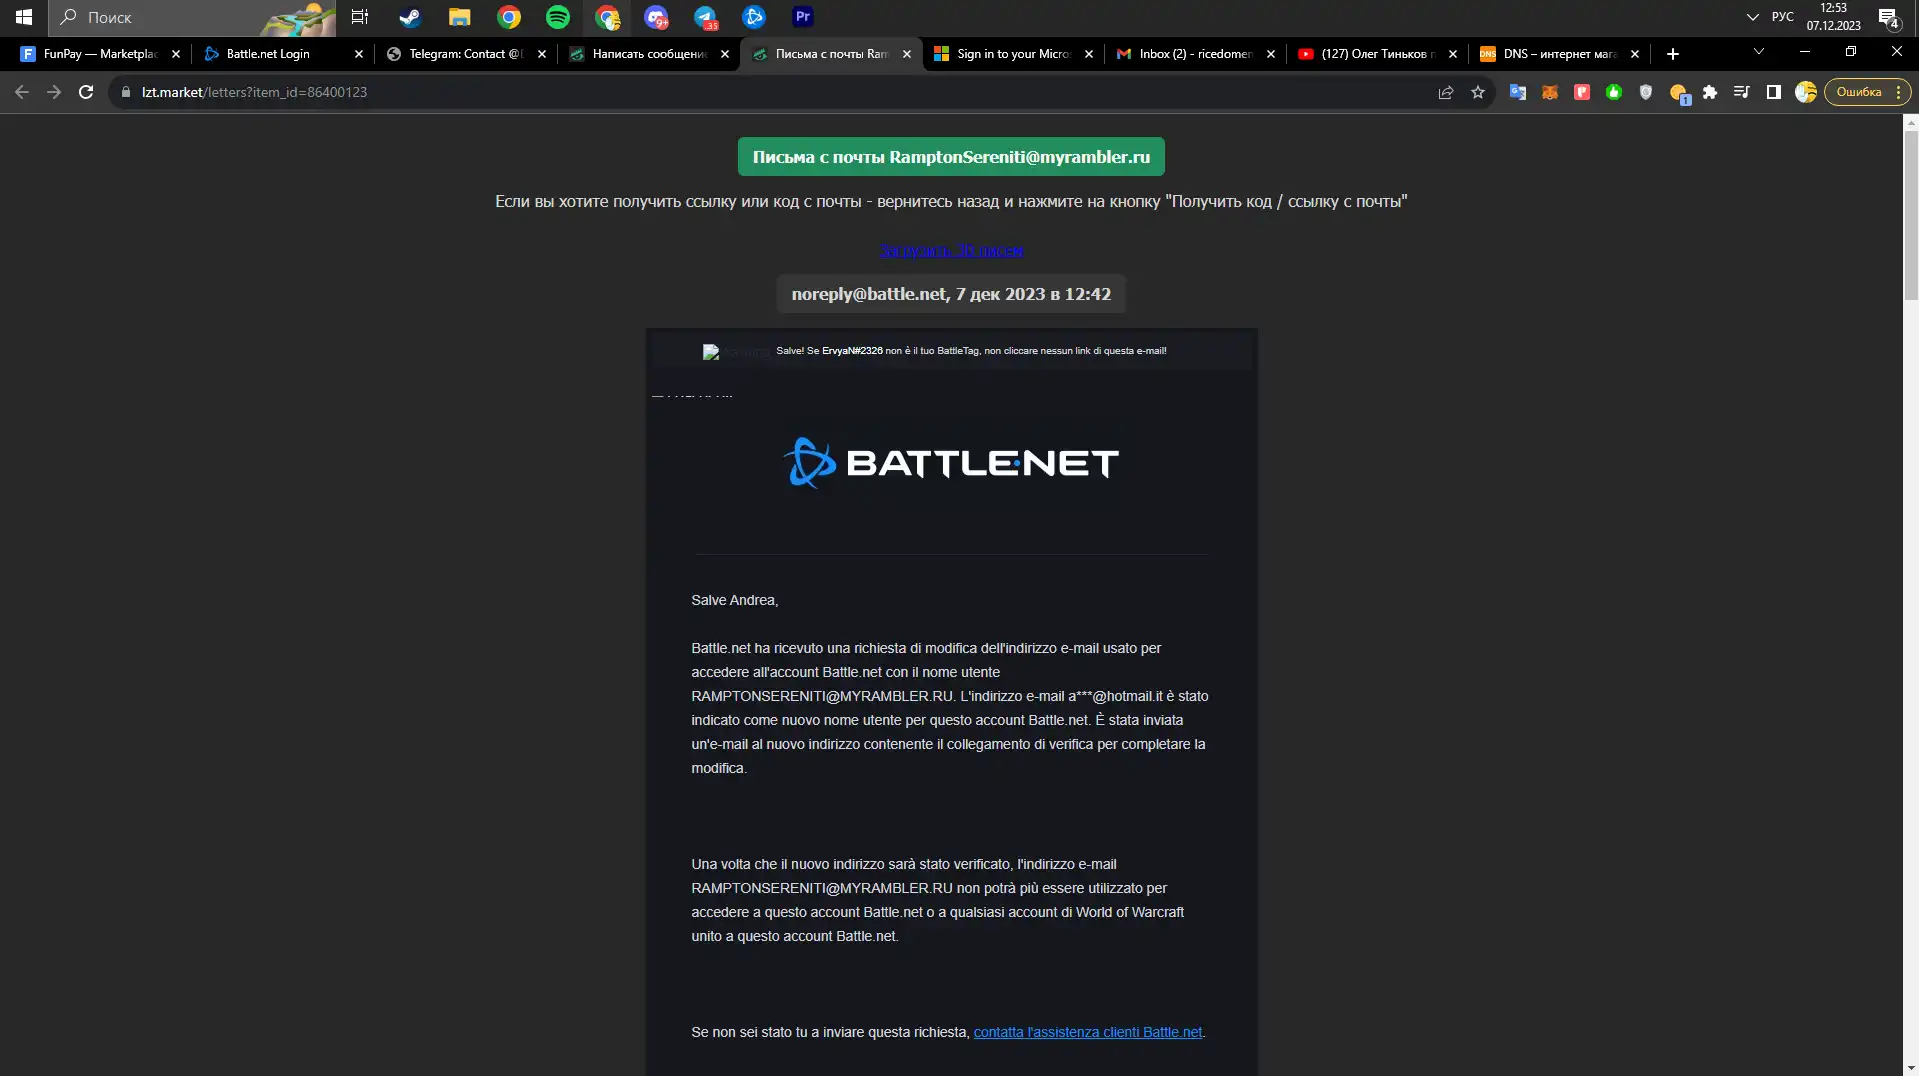Open the red P extension icon

(x=1581, y=92)
